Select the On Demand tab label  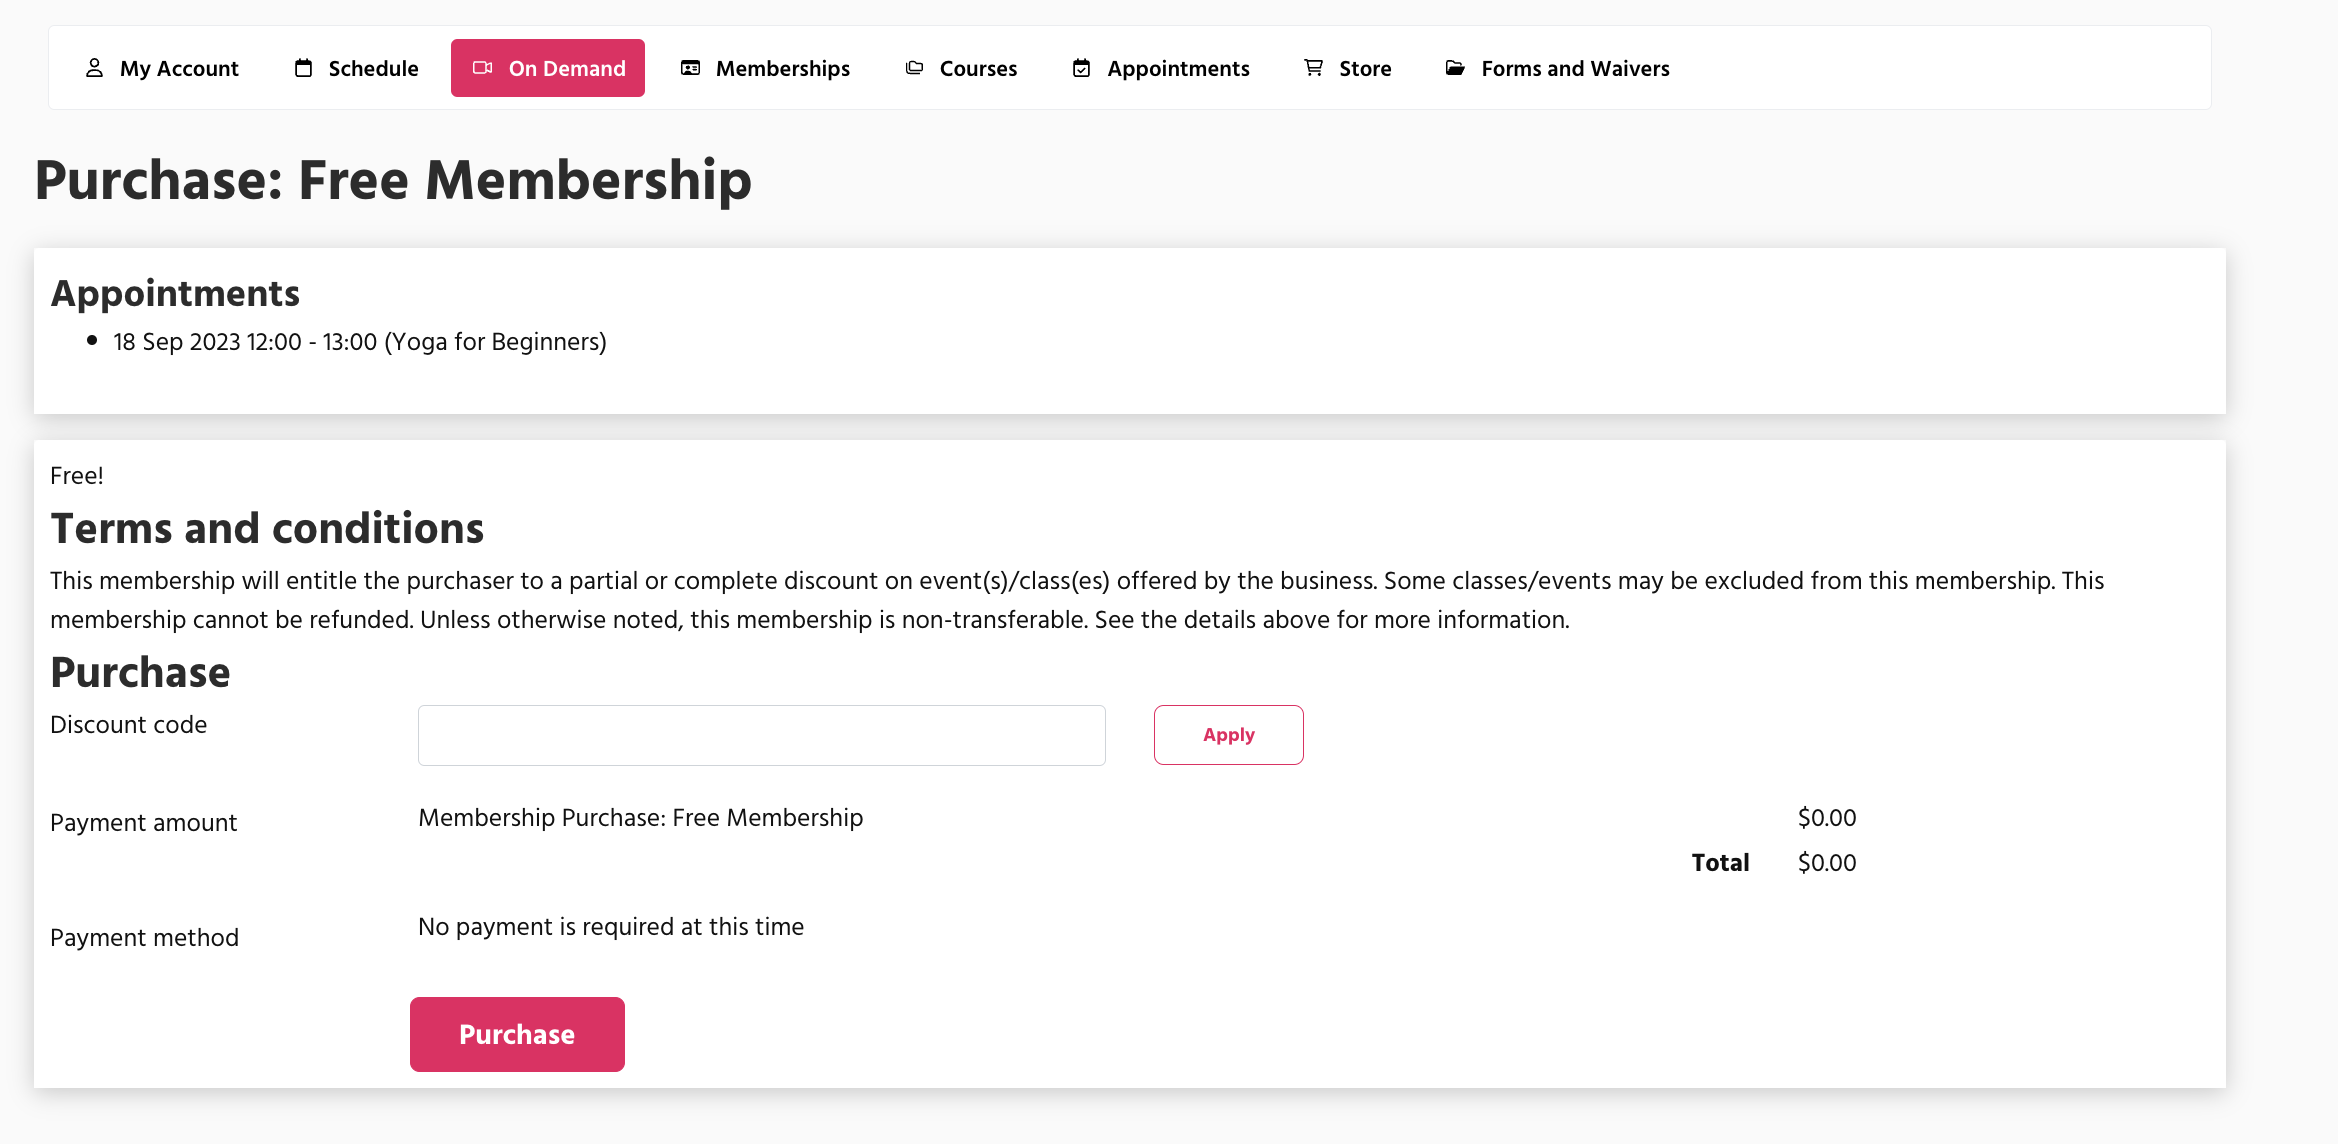(x=567, y=68)
